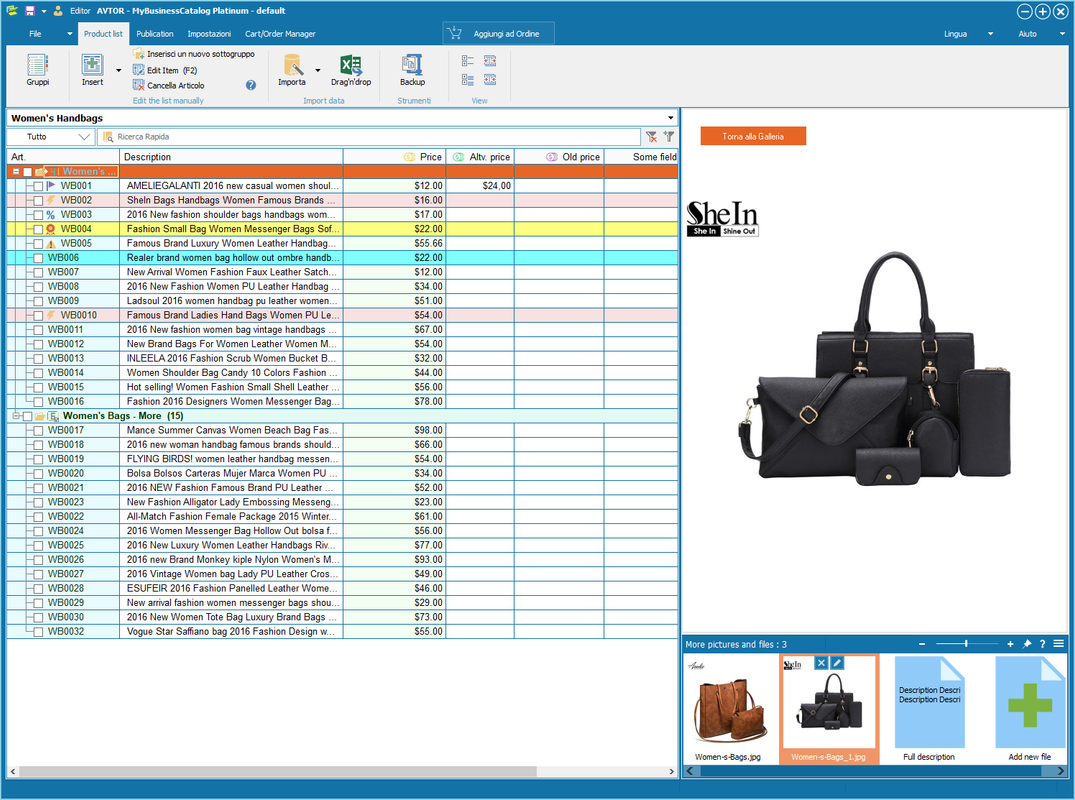
Task: Zoom in thumbnails with plus icon
Action: click(1010, 644)
